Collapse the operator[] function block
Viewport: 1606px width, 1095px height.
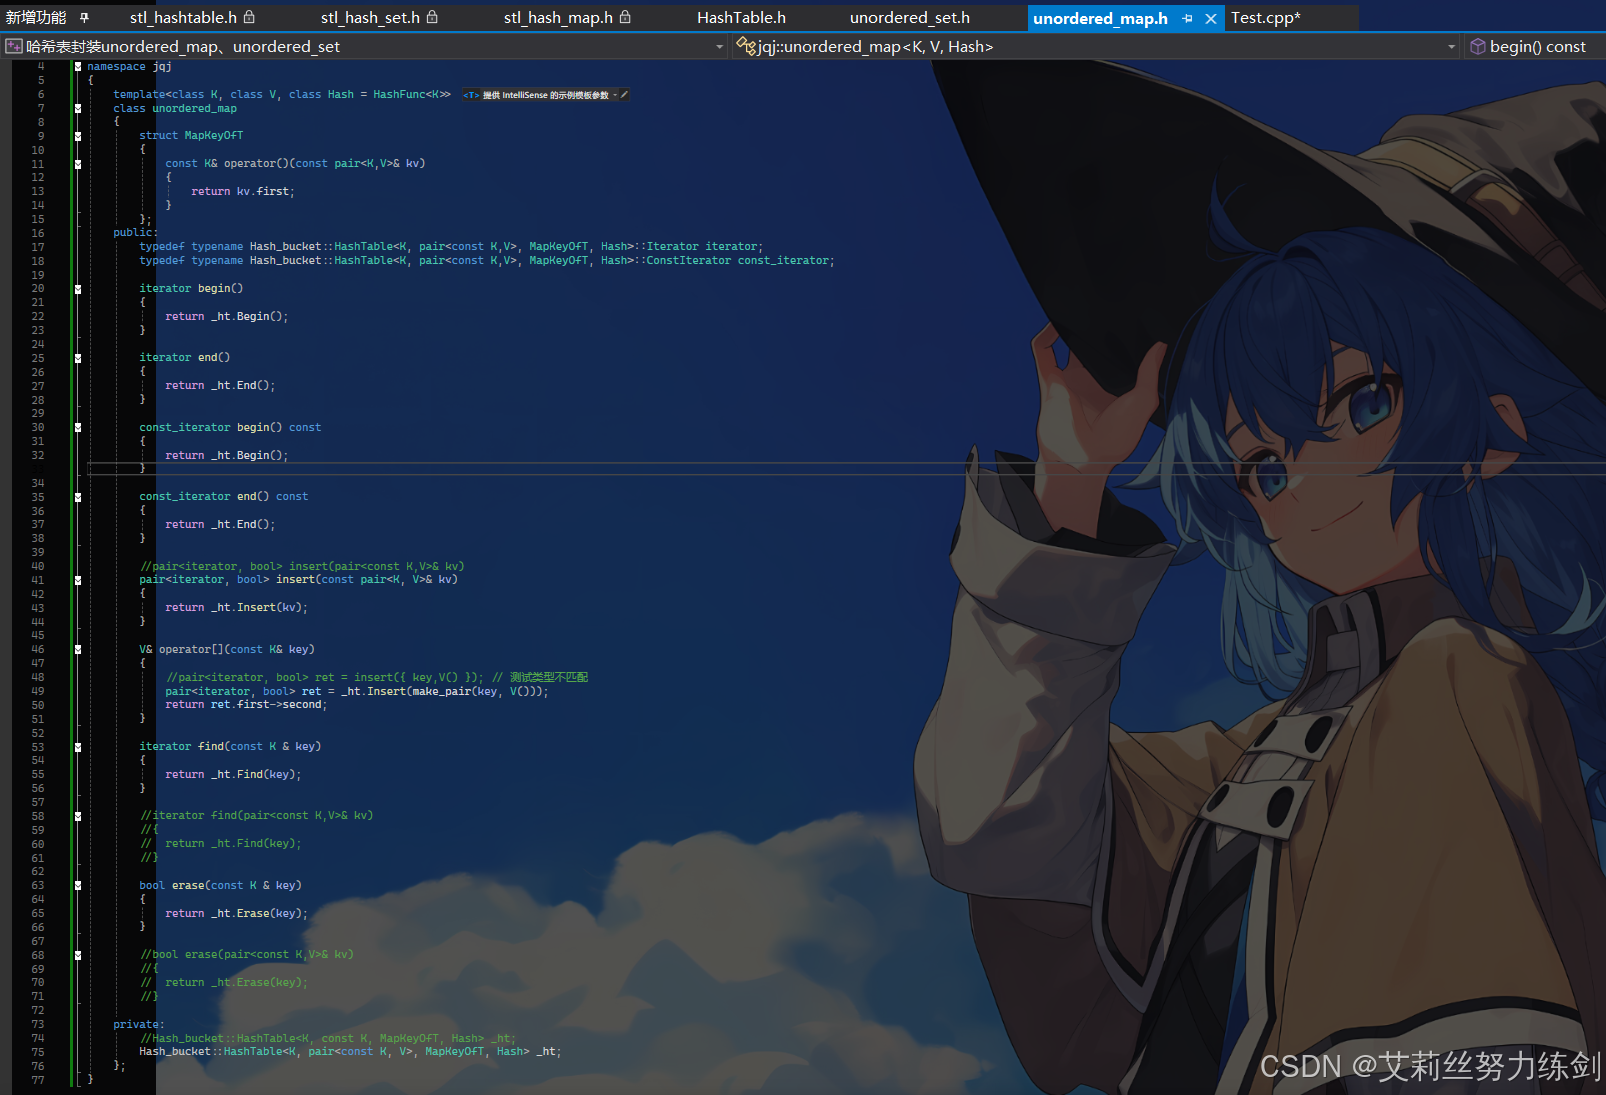click(78, 649)
